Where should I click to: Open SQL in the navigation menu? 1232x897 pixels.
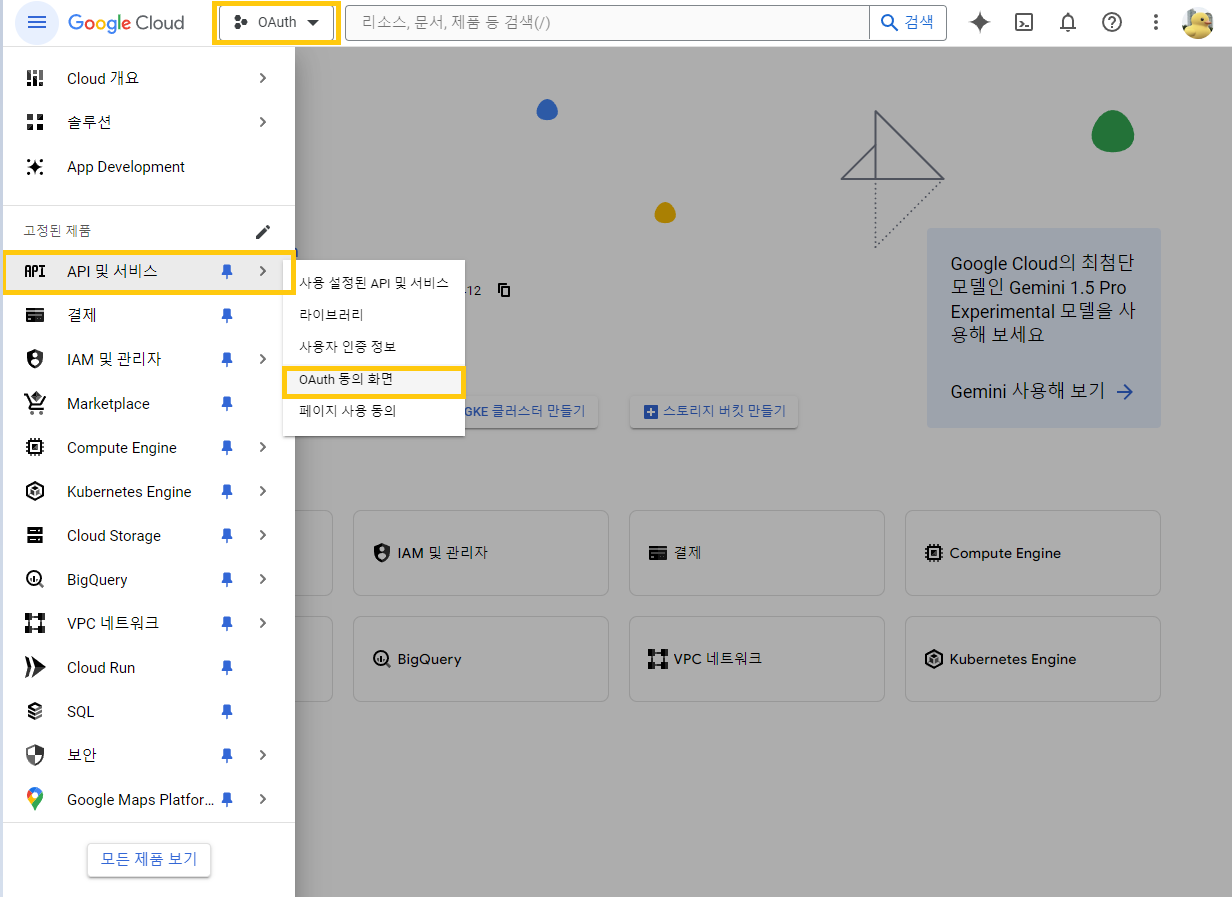coord(149,711)
